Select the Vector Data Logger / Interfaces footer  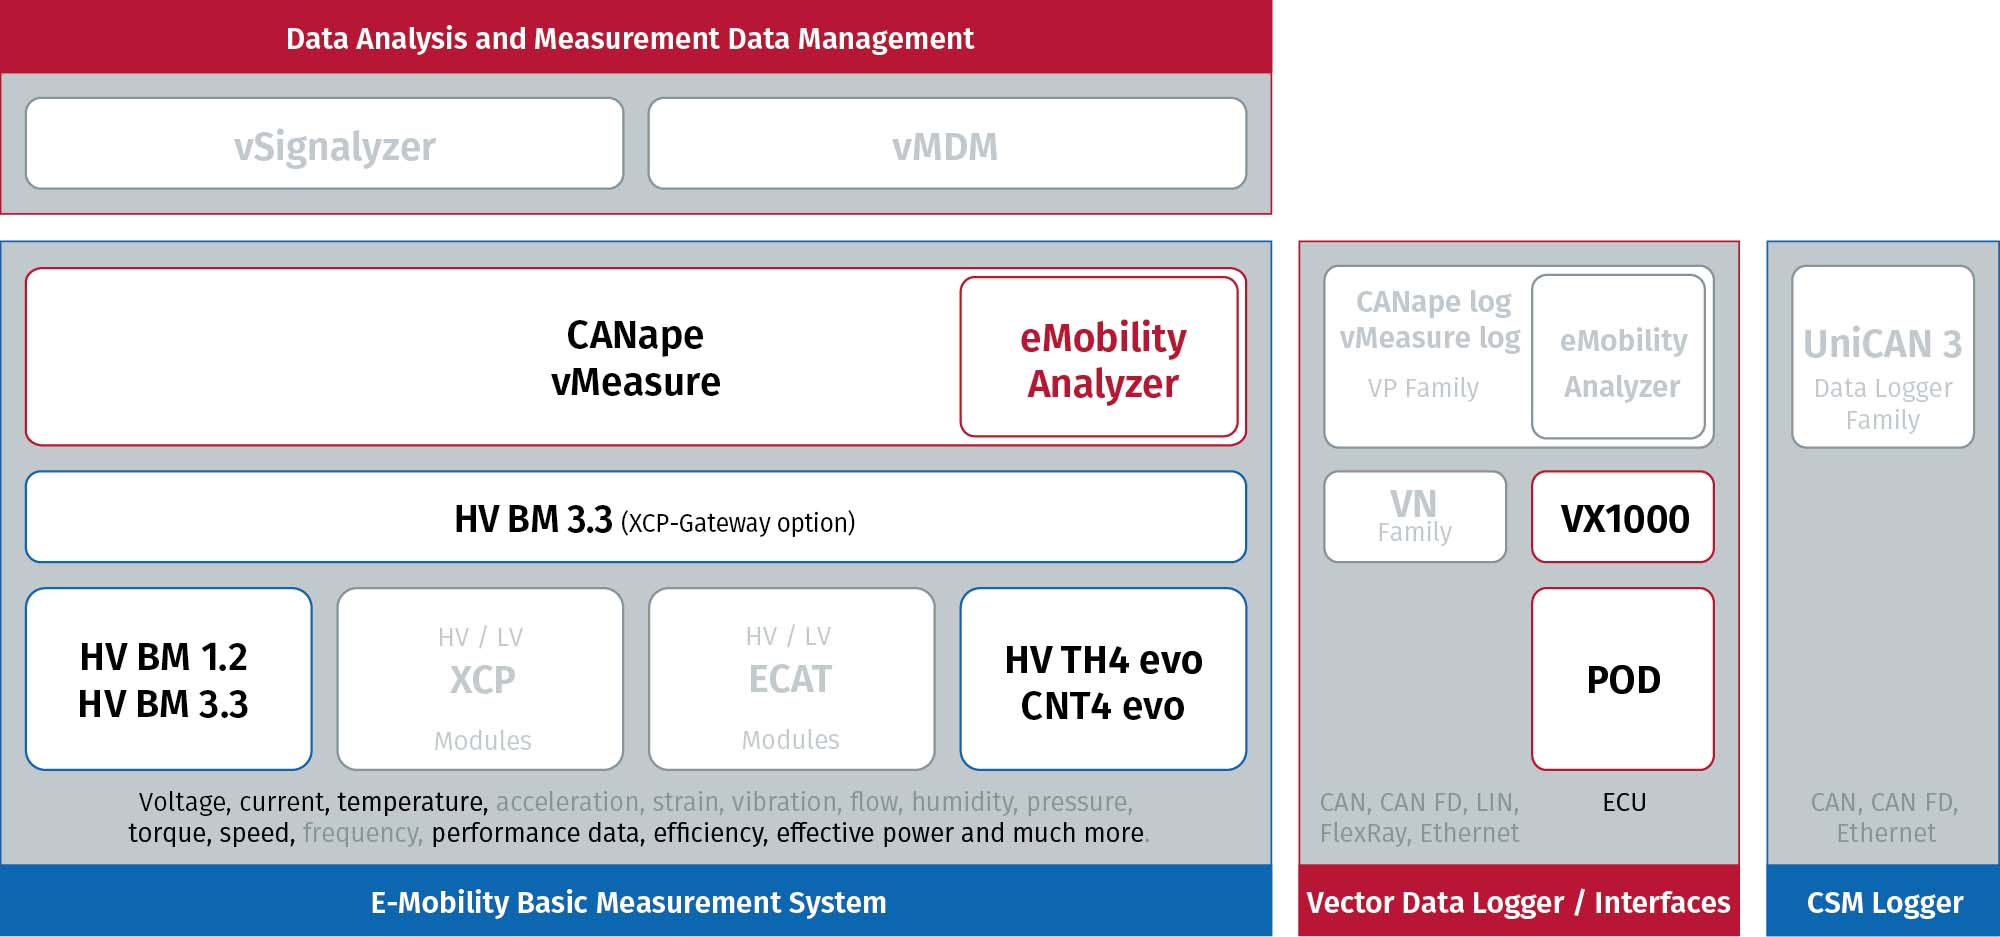(1519, 901)
